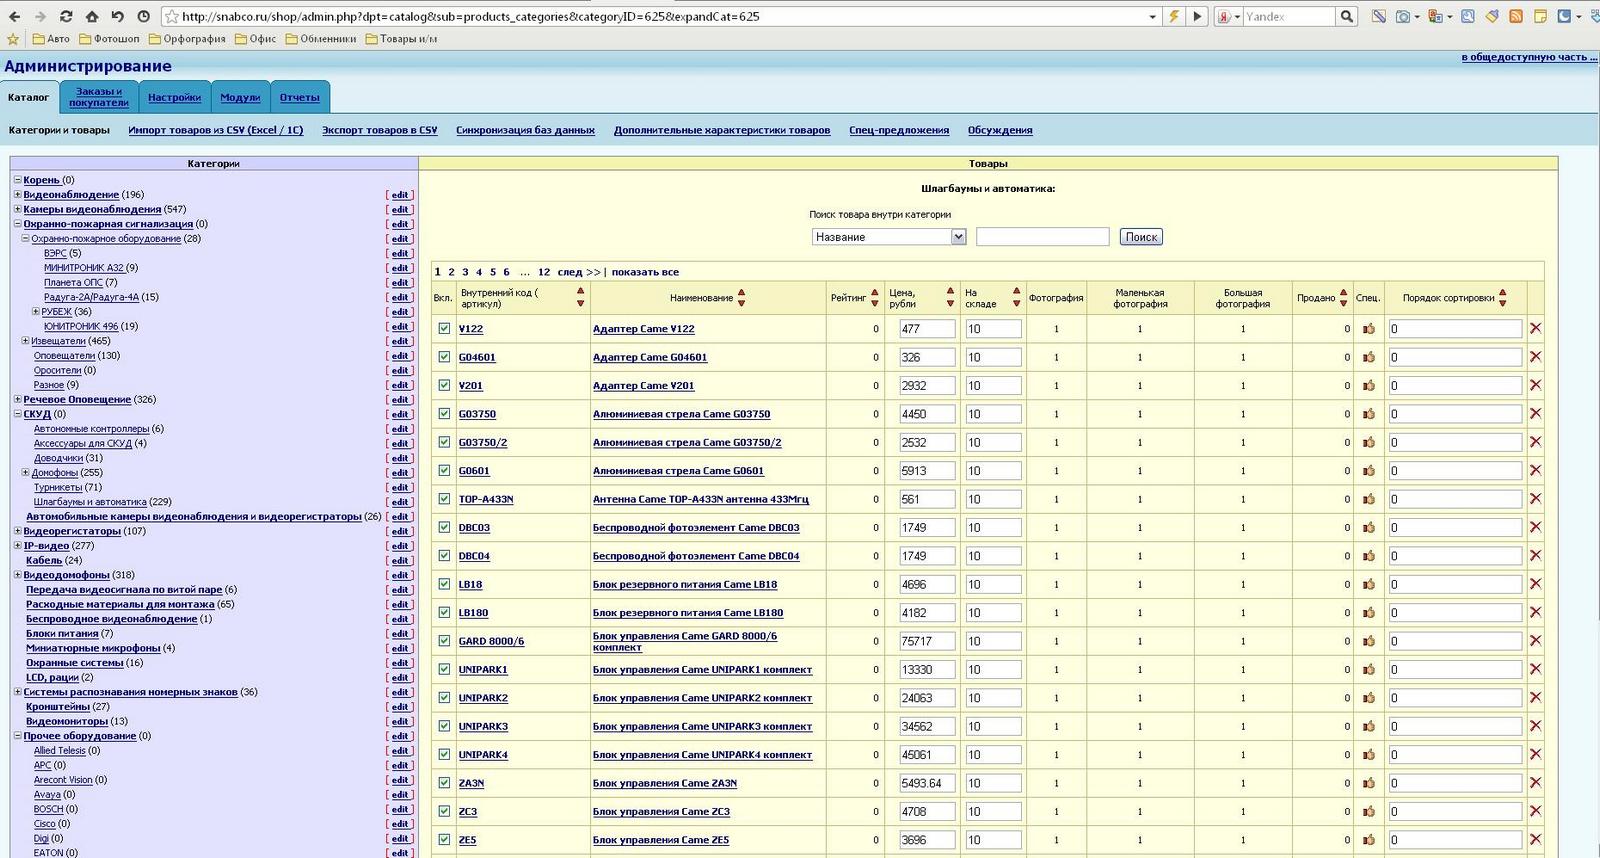Click the browser reload page icon
The image size is (1600, 858).
click(66, 16)
